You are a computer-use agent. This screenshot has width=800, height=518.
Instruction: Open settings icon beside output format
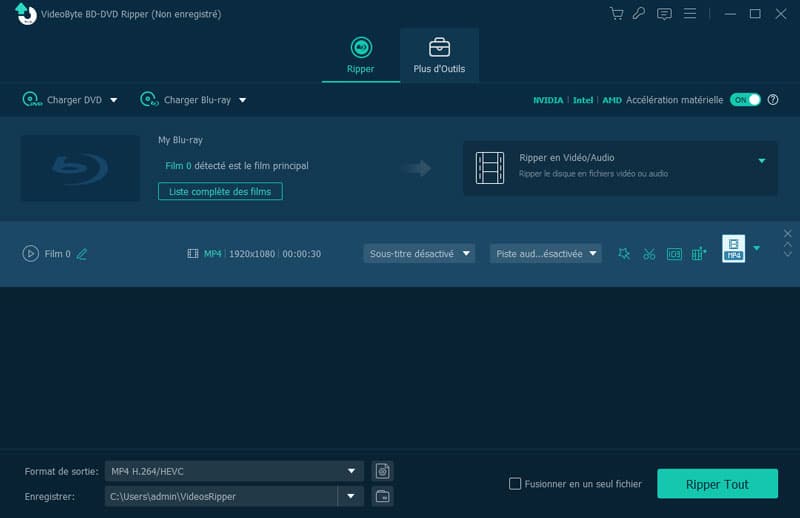click(381, 471)
